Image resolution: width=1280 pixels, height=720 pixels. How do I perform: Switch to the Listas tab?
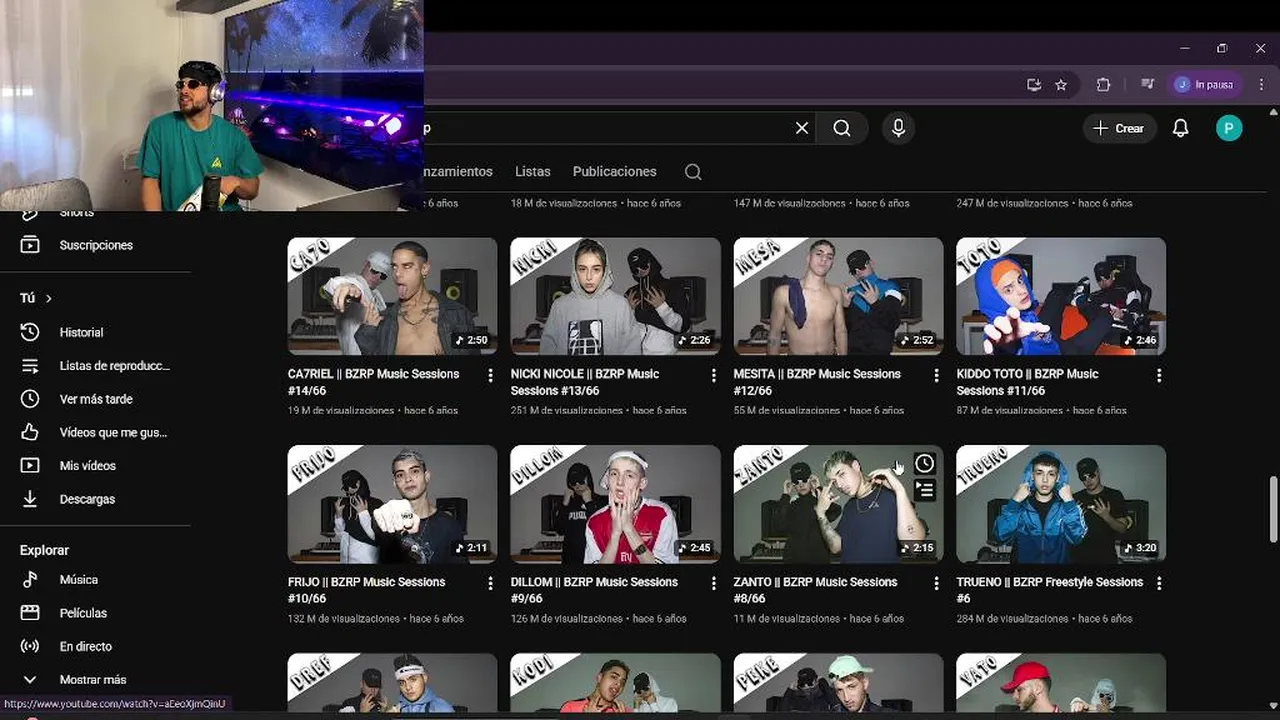[x=533, y=172]
